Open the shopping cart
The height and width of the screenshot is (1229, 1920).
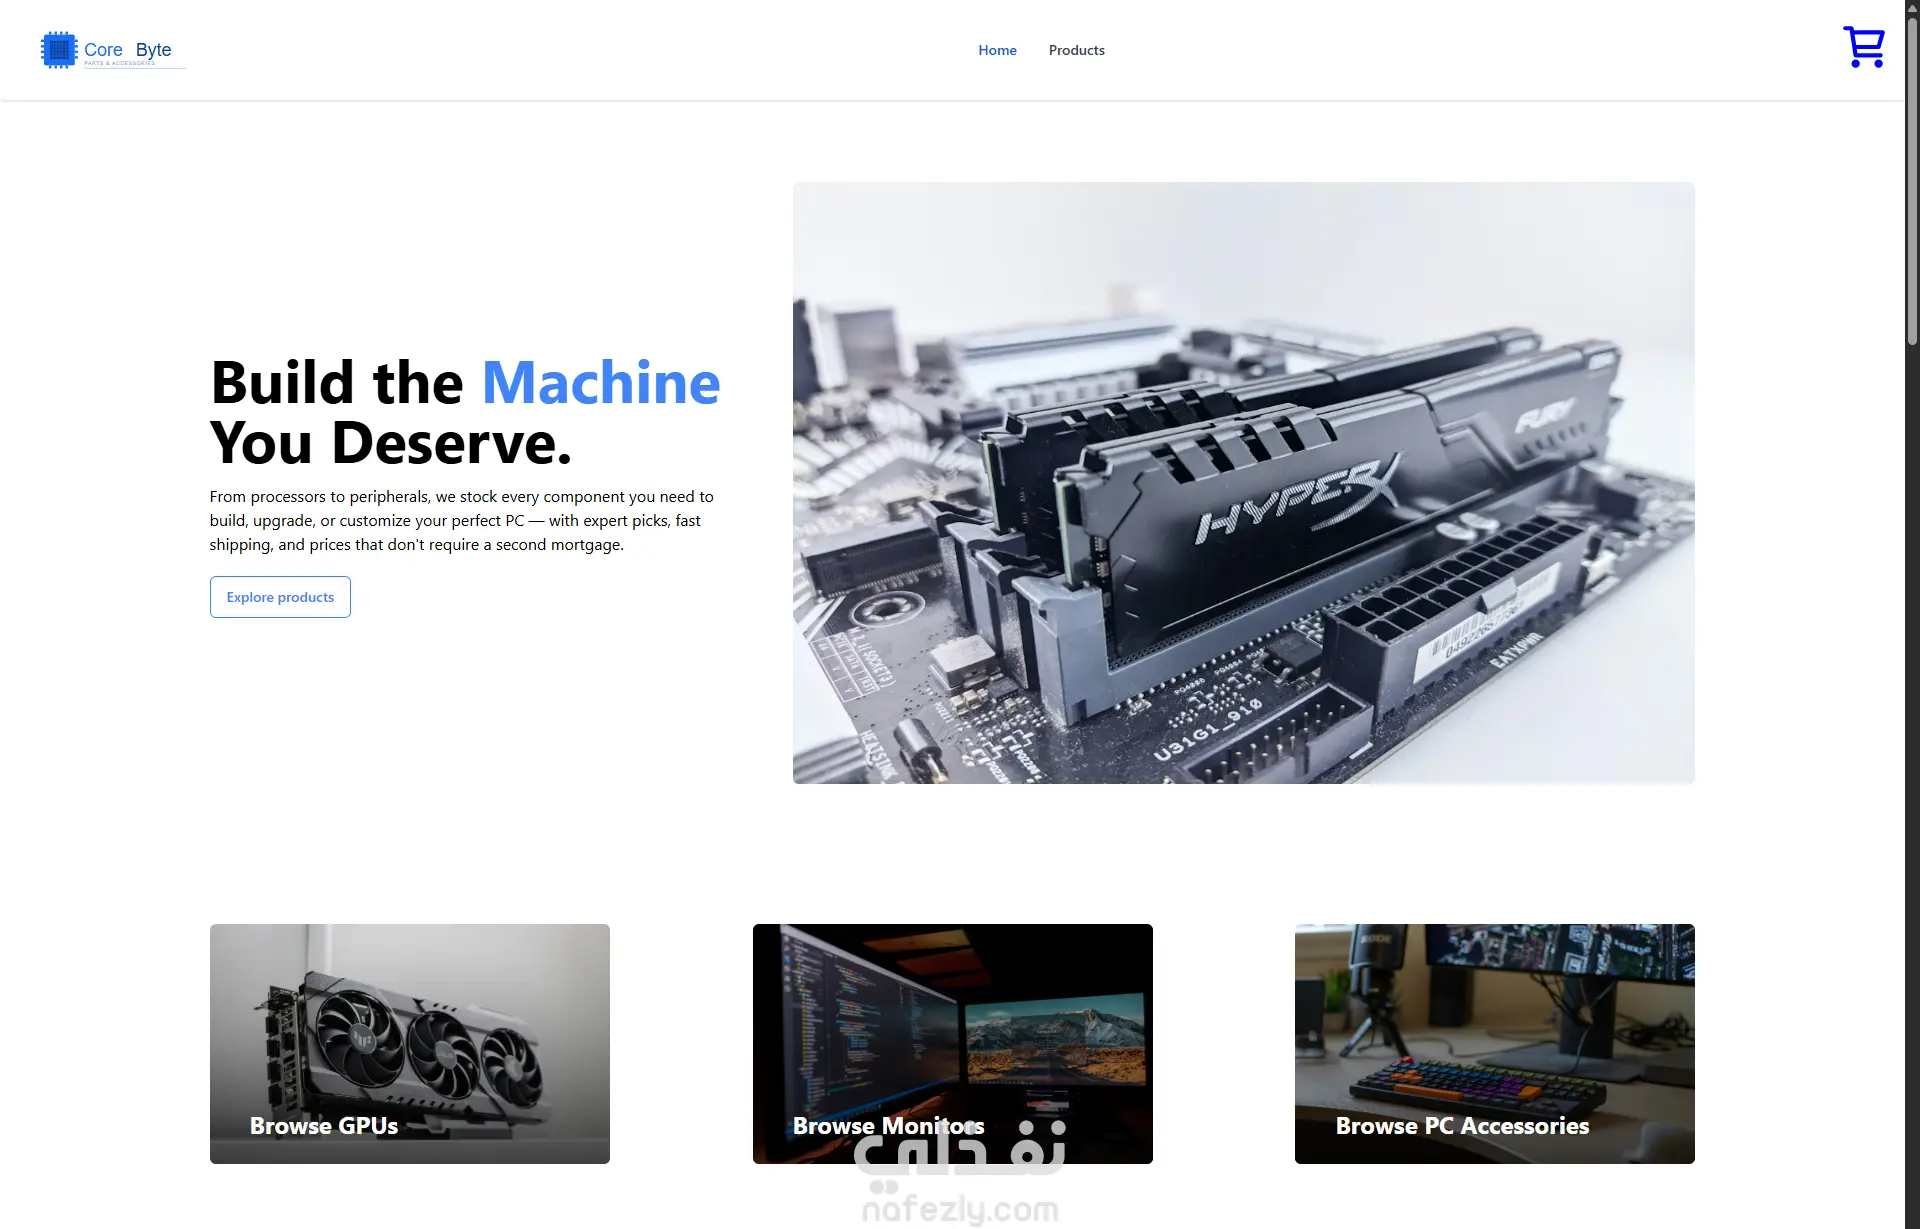pos(1864,47)
